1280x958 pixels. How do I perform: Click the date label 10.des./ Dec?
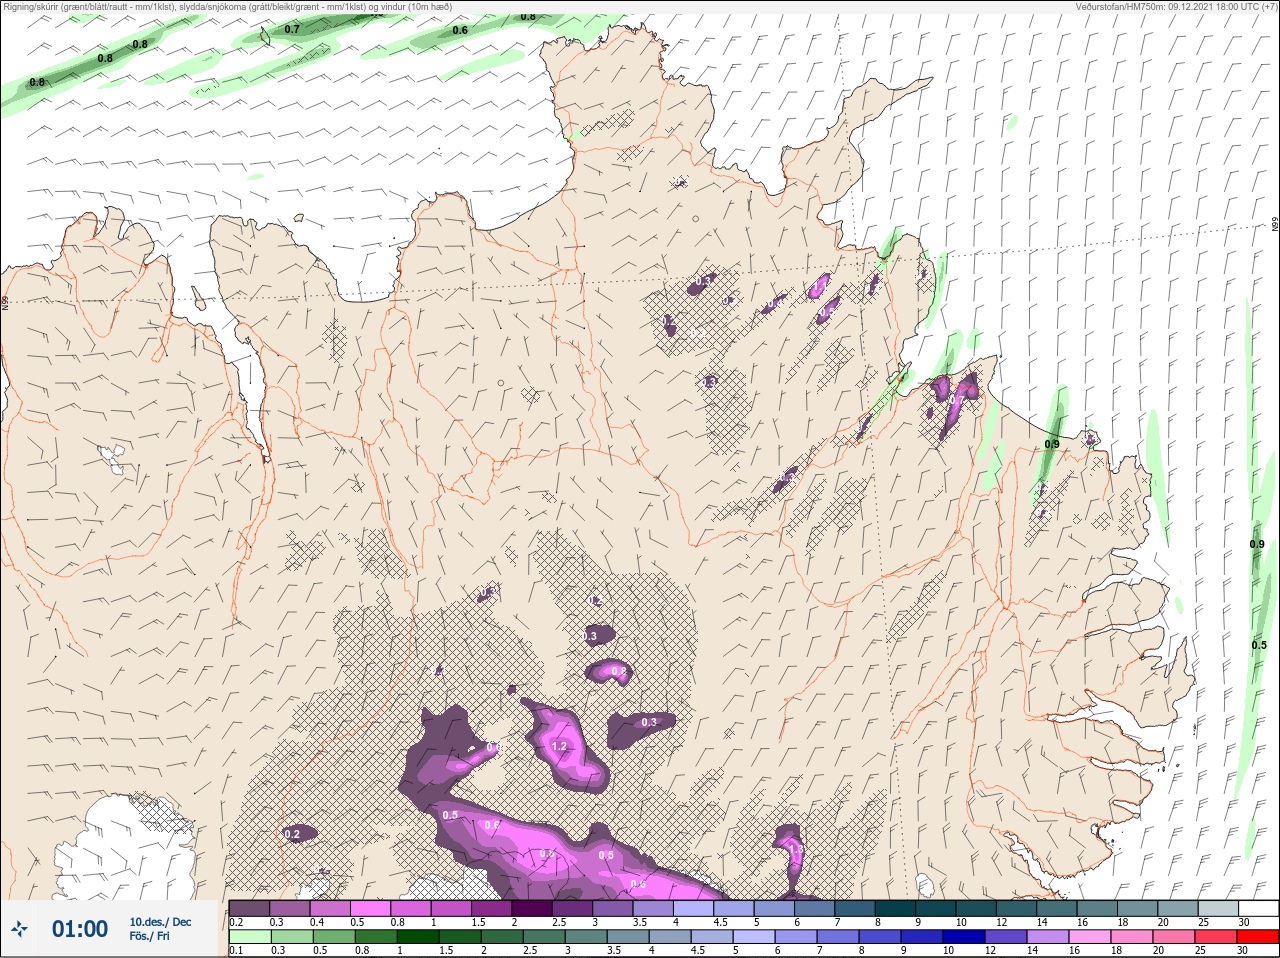pyautogui.click(x=160, y=922)
